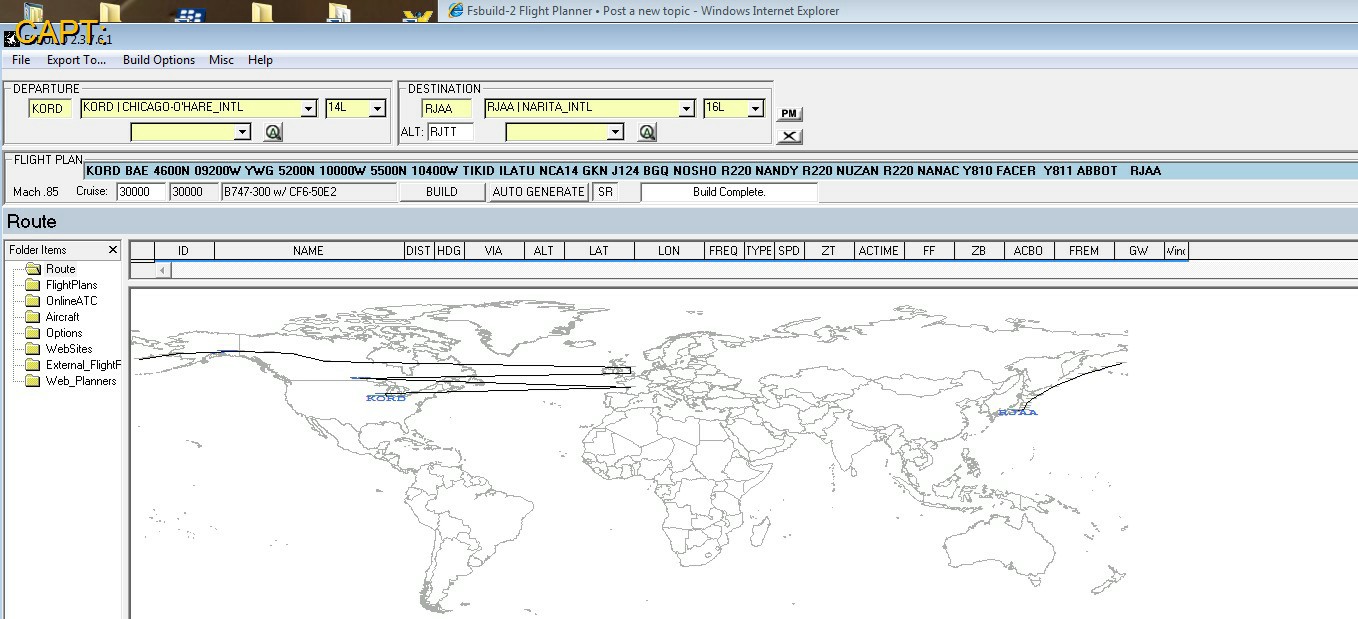Expand empty dropdown under departure airport
This screenshot has height=619, width=1358.
click(242, 132)
